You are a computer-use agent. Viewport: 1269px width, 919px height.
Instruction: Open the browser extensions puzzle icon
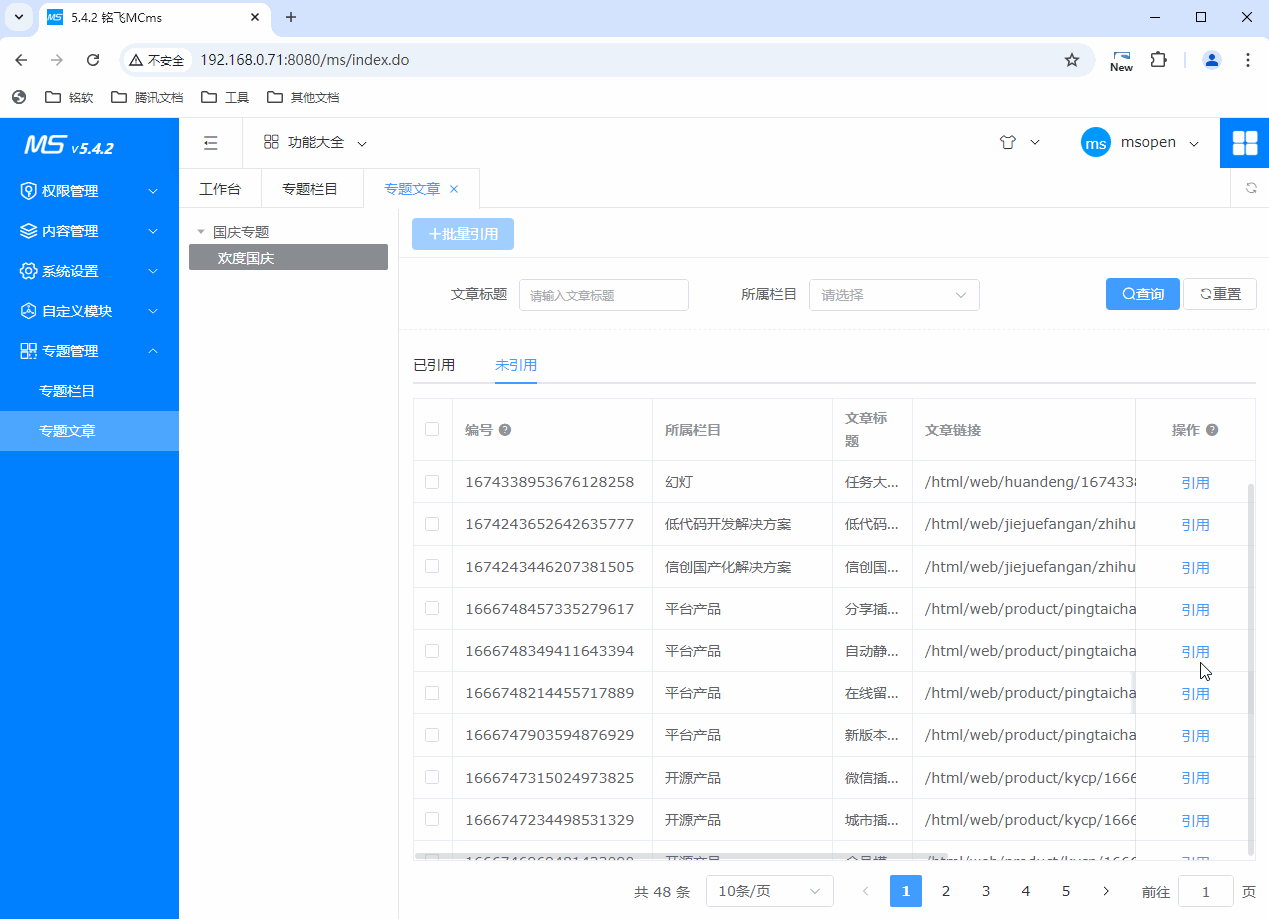click(x=1158, y=60)
